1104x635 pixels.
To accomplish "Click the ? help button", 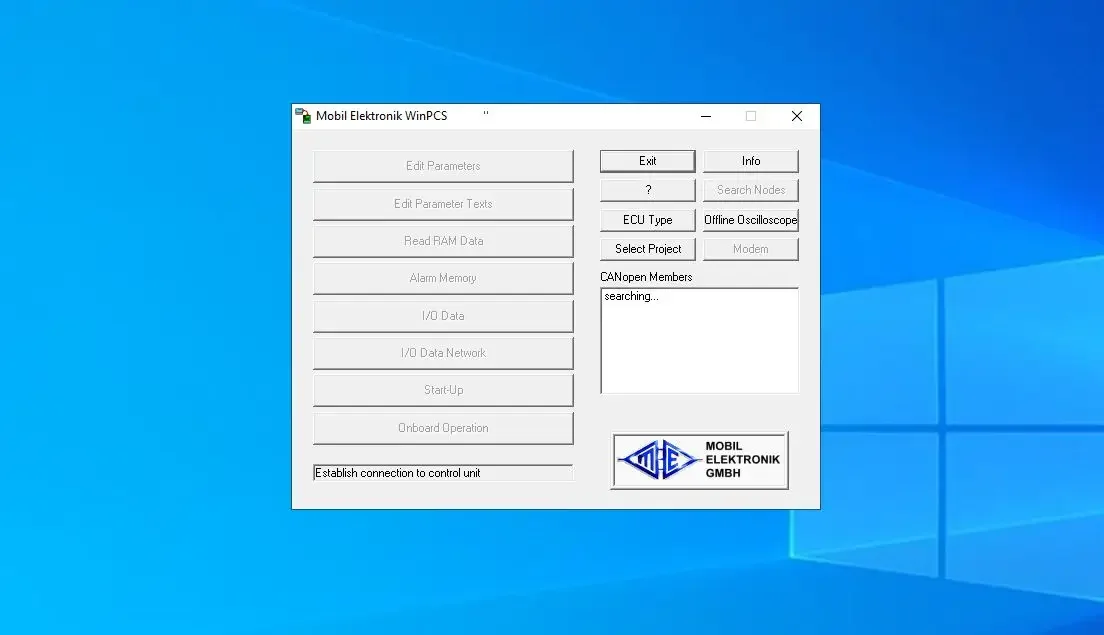I will coord(647,190).
